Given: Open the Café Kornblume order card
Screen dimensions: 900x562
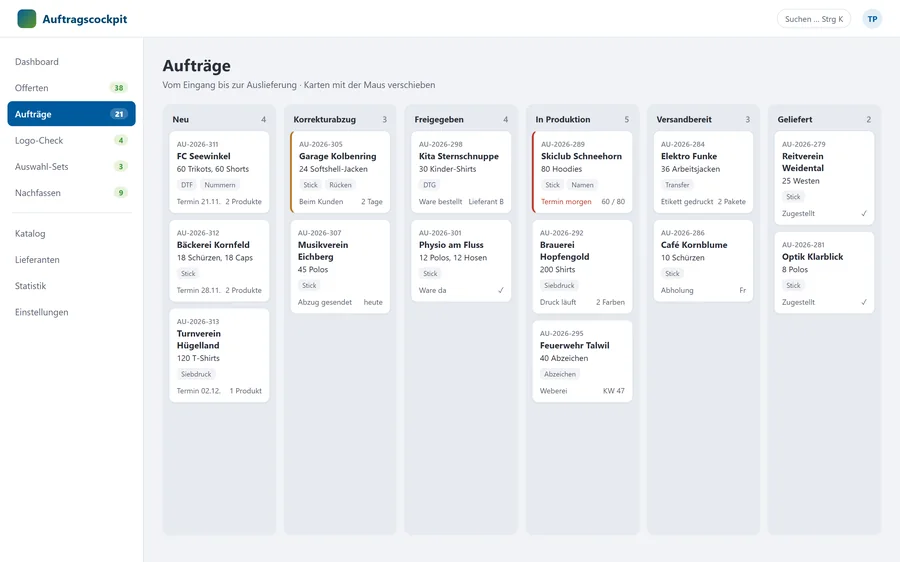Looking at the screenshot, I should click(x=703, y=261).
